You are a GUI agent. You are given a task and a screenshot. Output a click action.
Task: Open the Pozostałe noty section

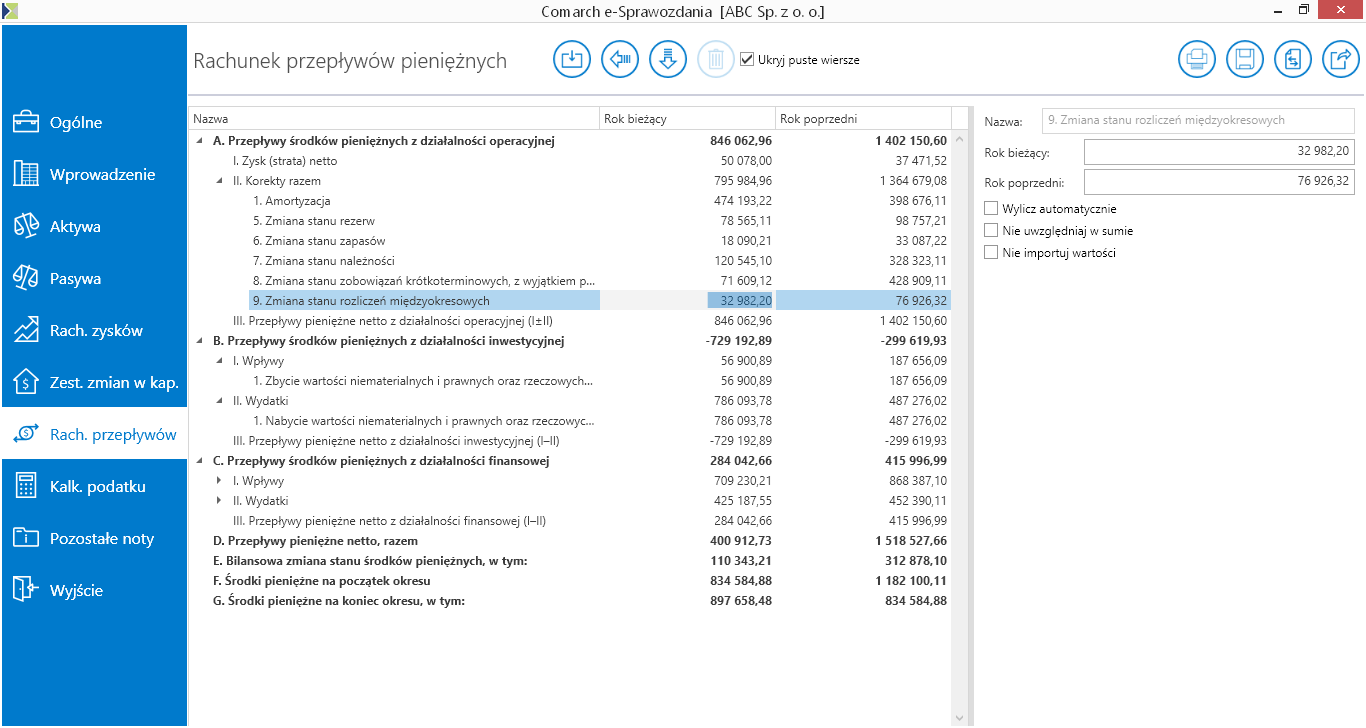[x=102, y=539]
